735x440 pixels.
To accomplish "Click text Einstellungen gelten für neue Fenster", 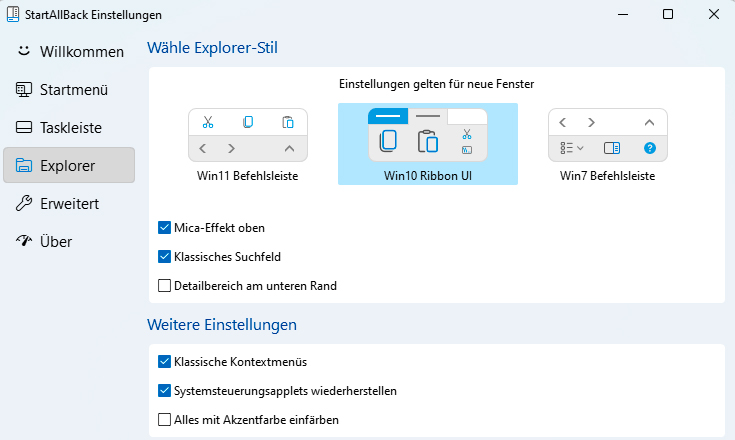I will point(436,84).
